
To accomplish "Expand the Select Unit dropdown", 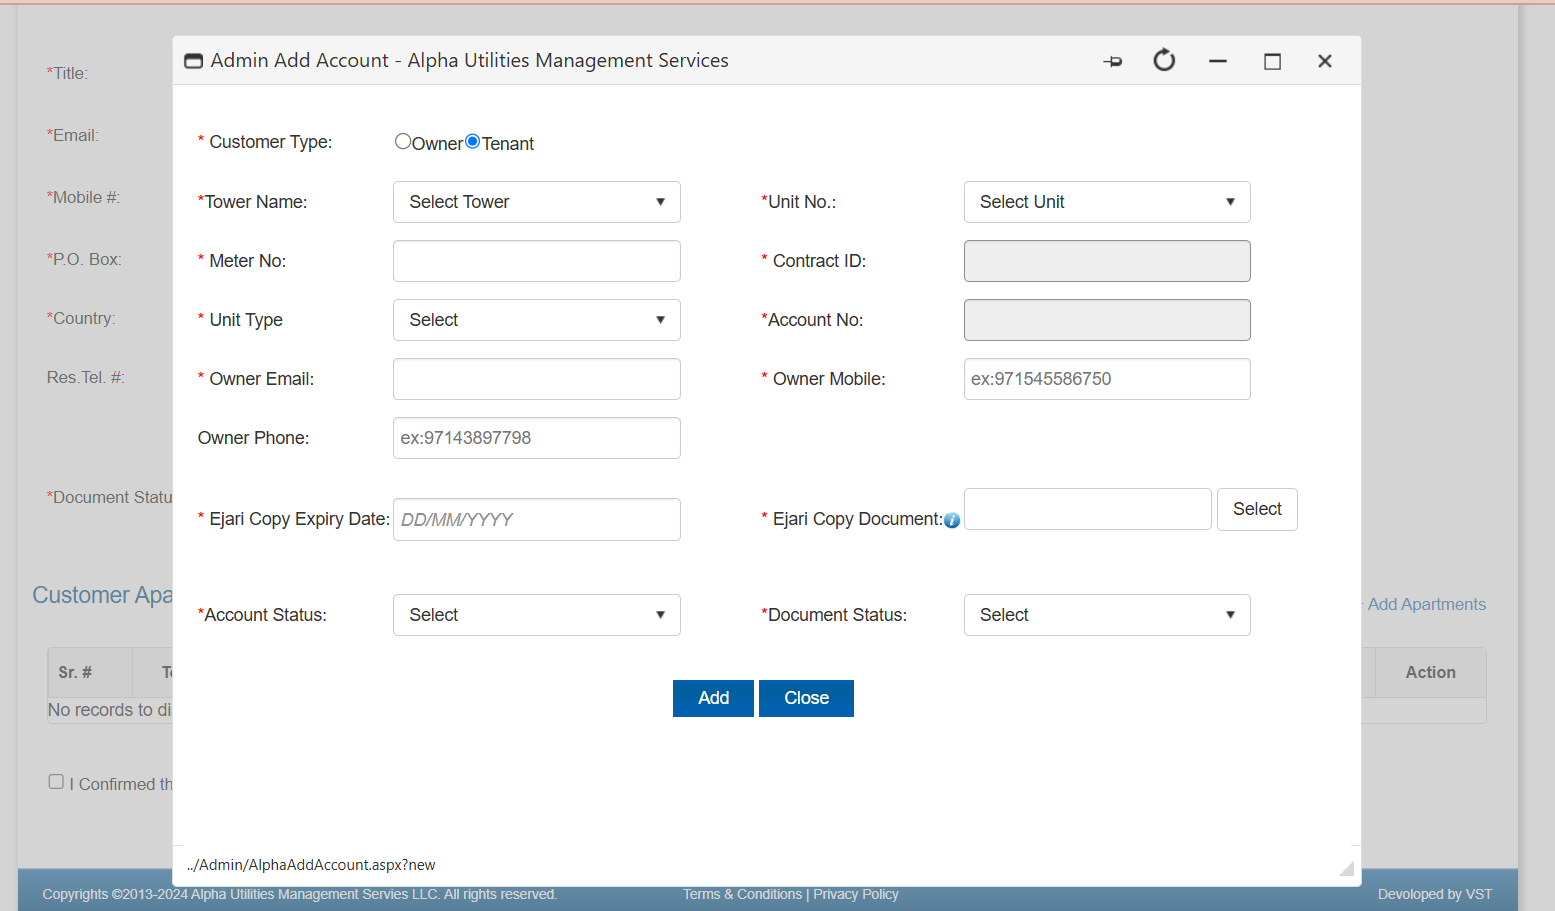I will coord(1106,202).
